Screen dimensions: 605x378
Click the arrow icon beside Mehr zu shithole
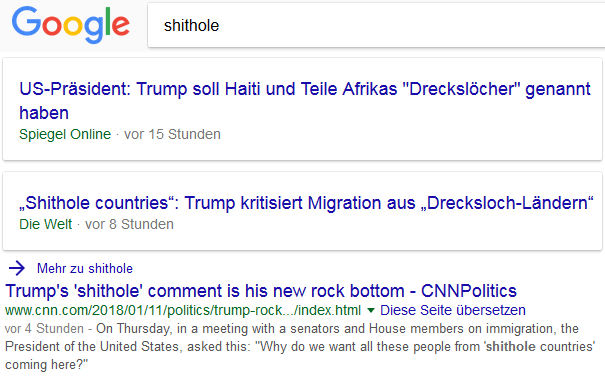[17, 268]
